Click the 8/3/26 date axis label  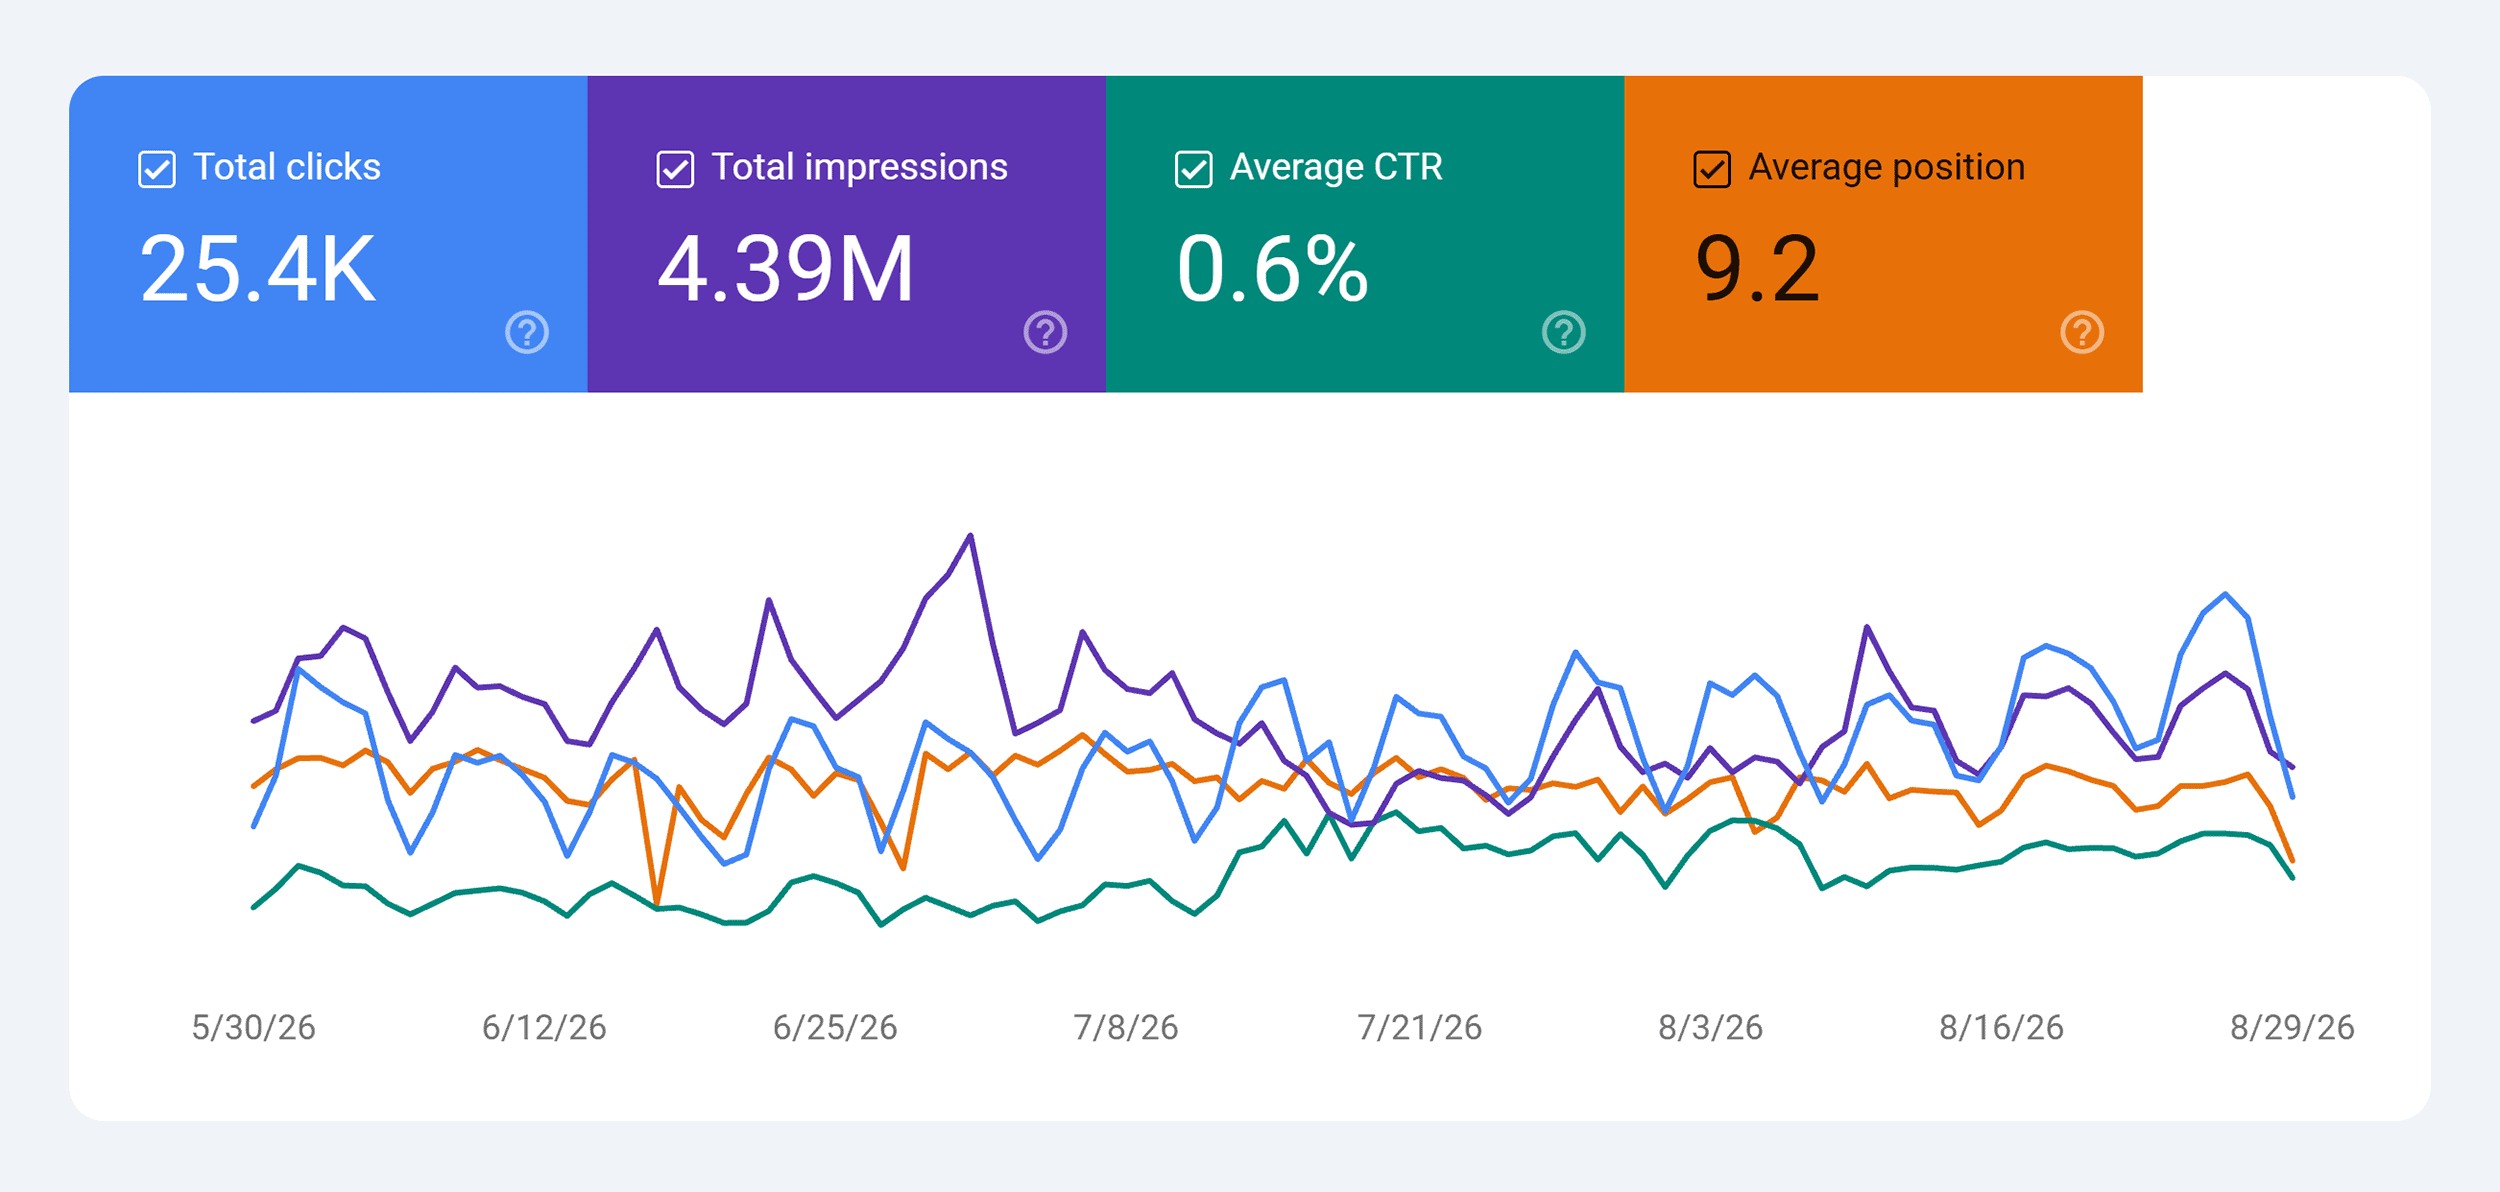pyautogui.click(x=1710, y=1027)
